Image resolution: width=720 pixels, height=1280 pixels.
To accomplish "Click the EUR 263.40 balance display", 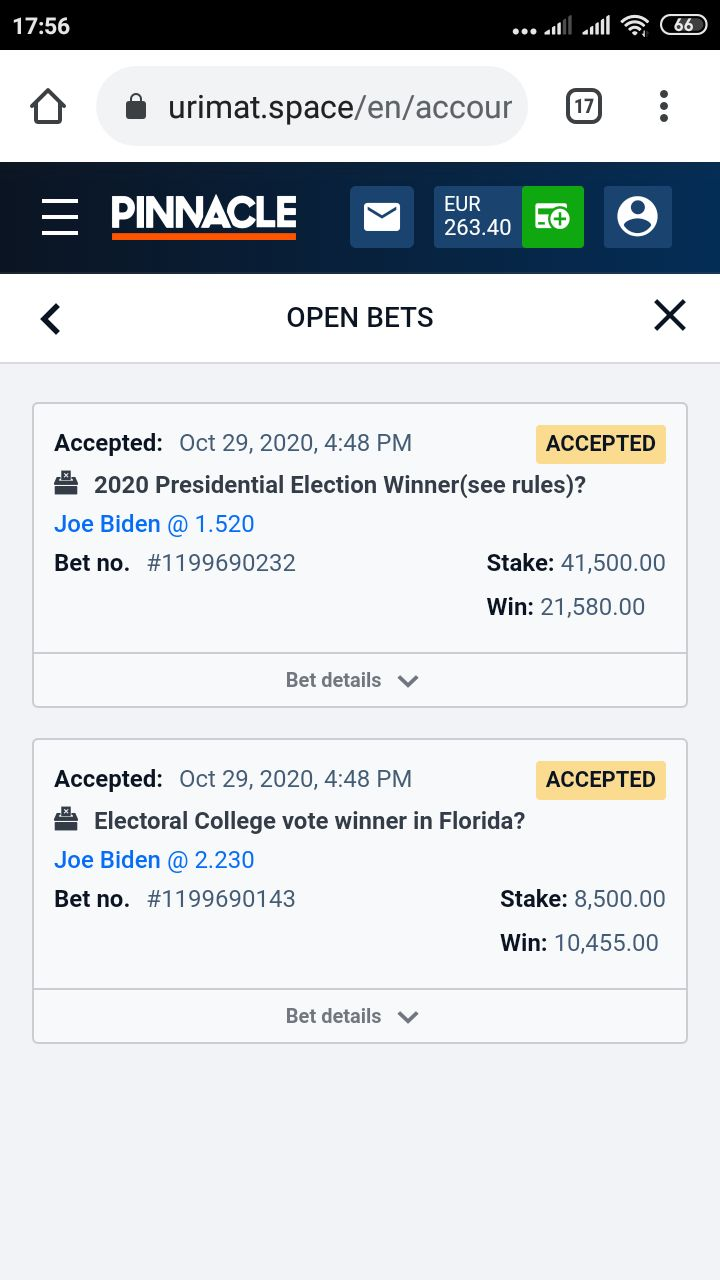I will pyautogui.click(x=478, y=217).
